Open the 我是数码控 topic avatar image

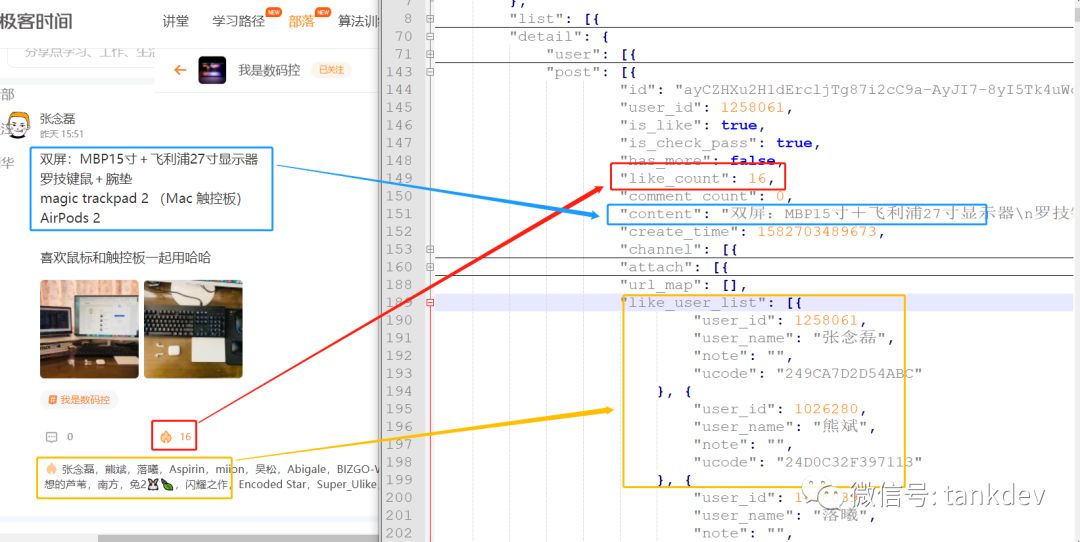(212, 70)
